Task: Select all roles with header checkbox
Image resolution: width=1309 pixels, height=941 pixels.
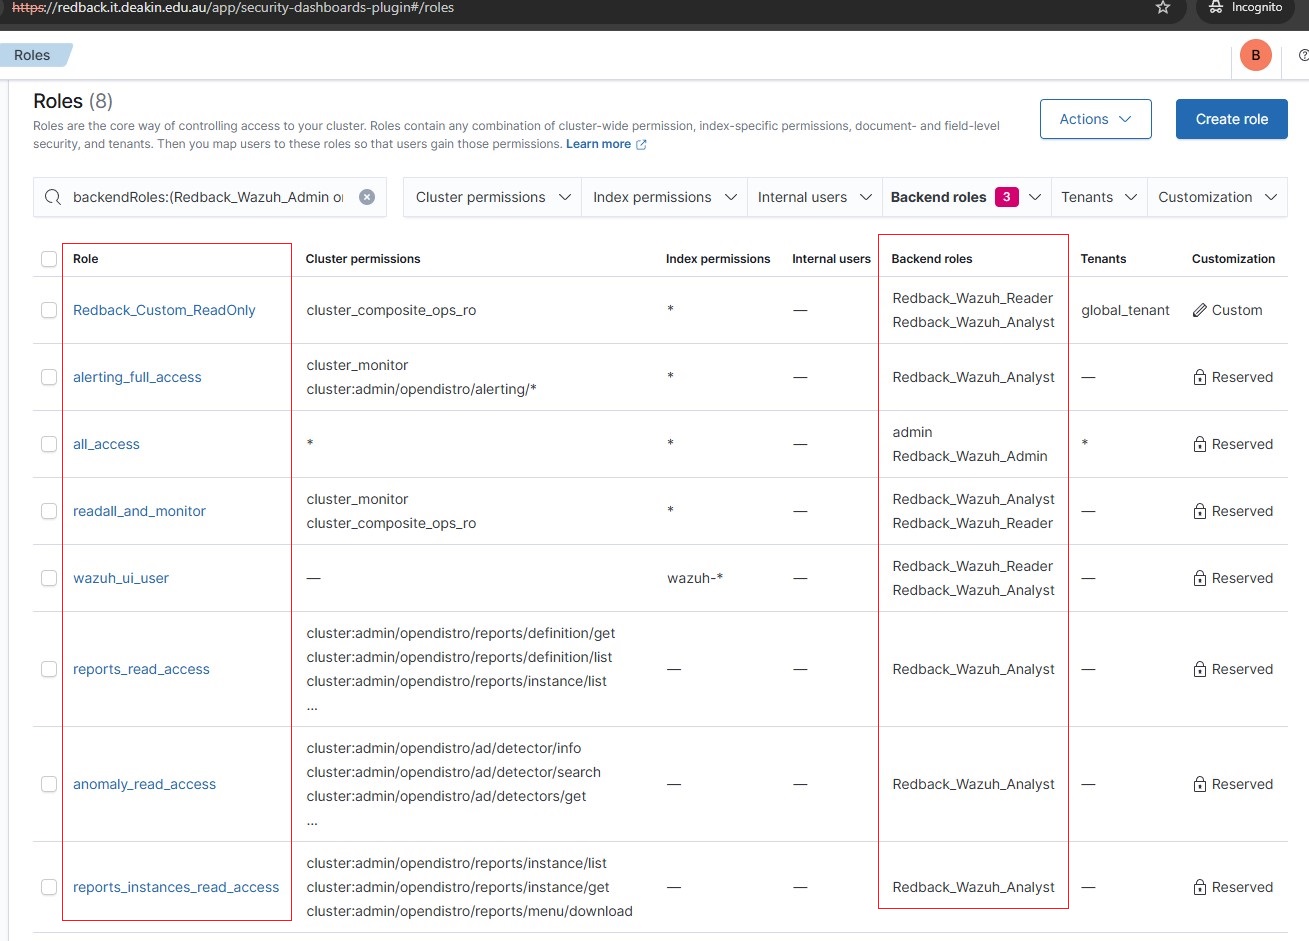Action: point(49,259)
